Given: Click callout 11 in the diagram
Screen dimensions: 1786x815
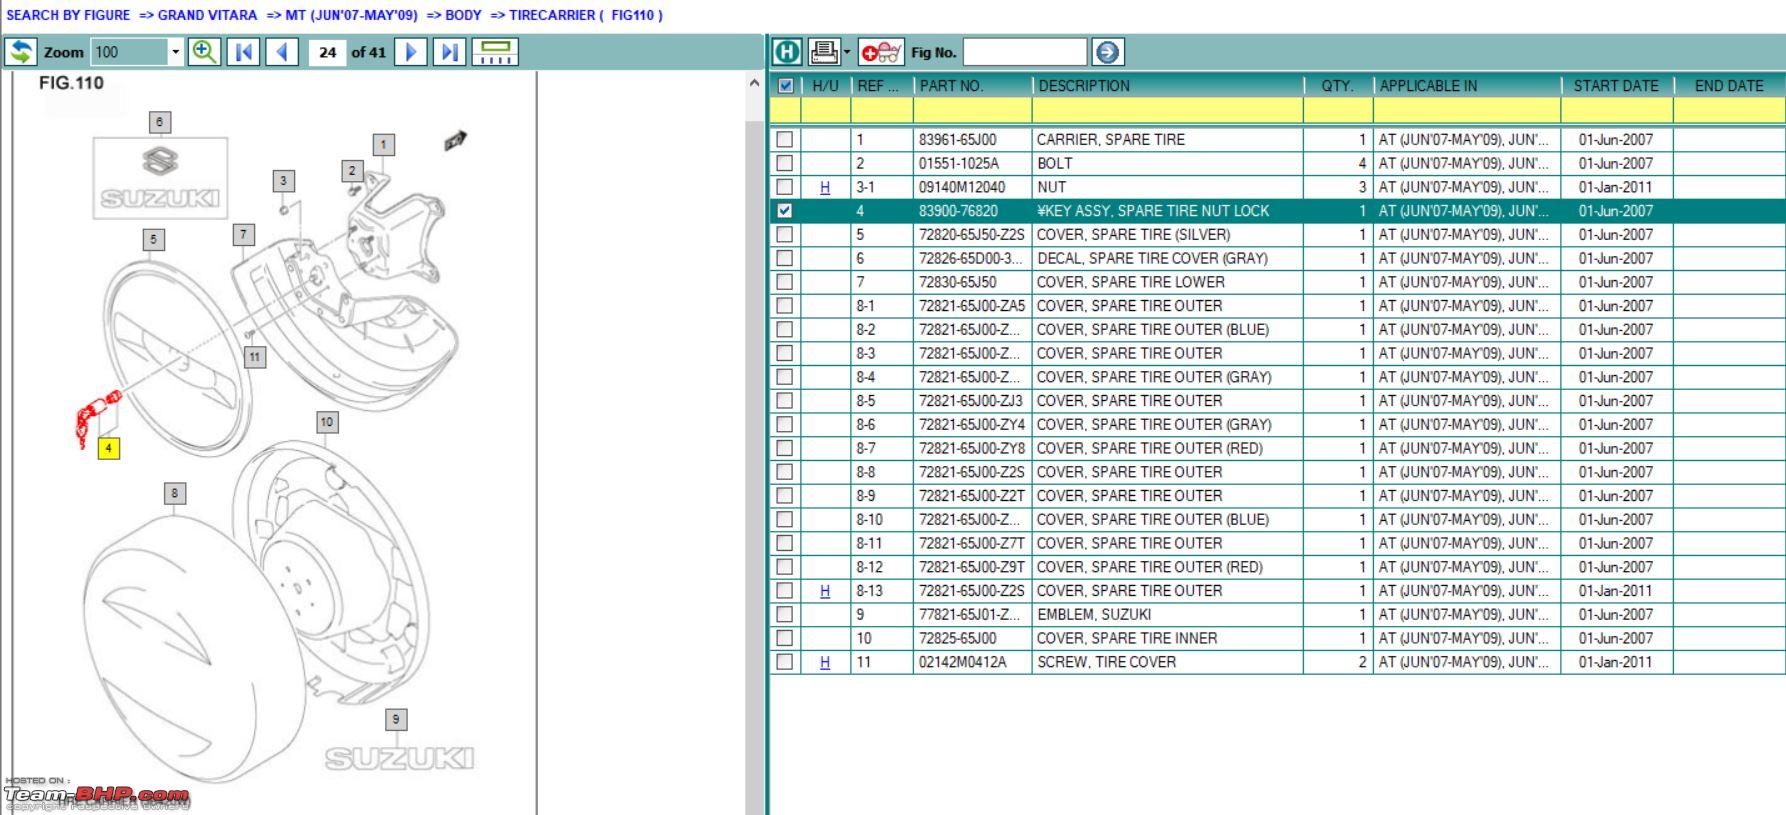Looking at the screenshot, I should point(255,357).
